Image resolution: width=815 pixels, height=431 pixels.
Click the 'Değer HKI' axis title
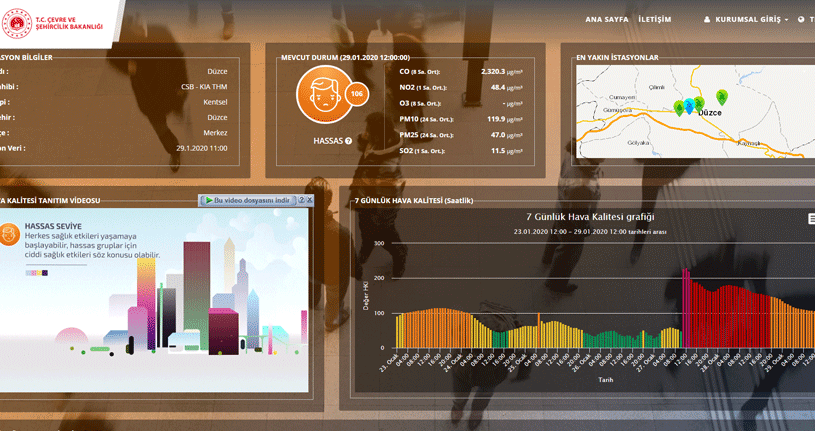coord(366,296)
